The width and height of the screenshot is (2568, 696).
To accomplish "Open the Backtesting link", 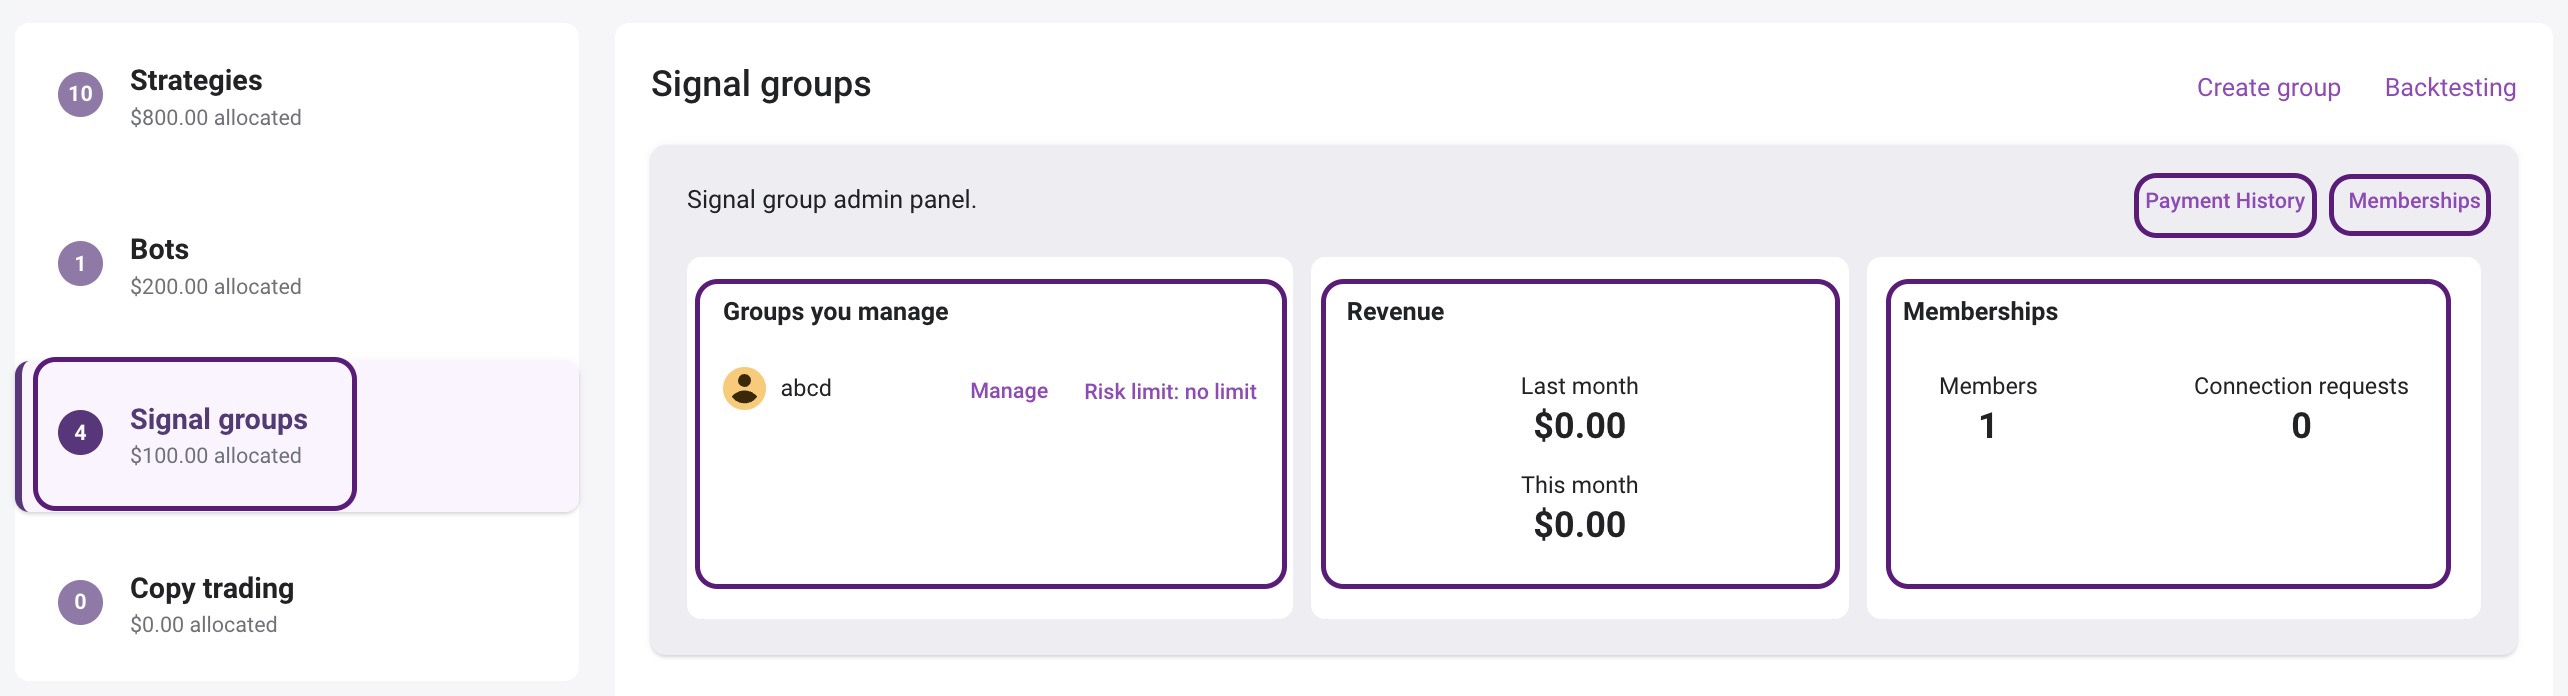I will pyautogui.click(x=2449, y=88).
